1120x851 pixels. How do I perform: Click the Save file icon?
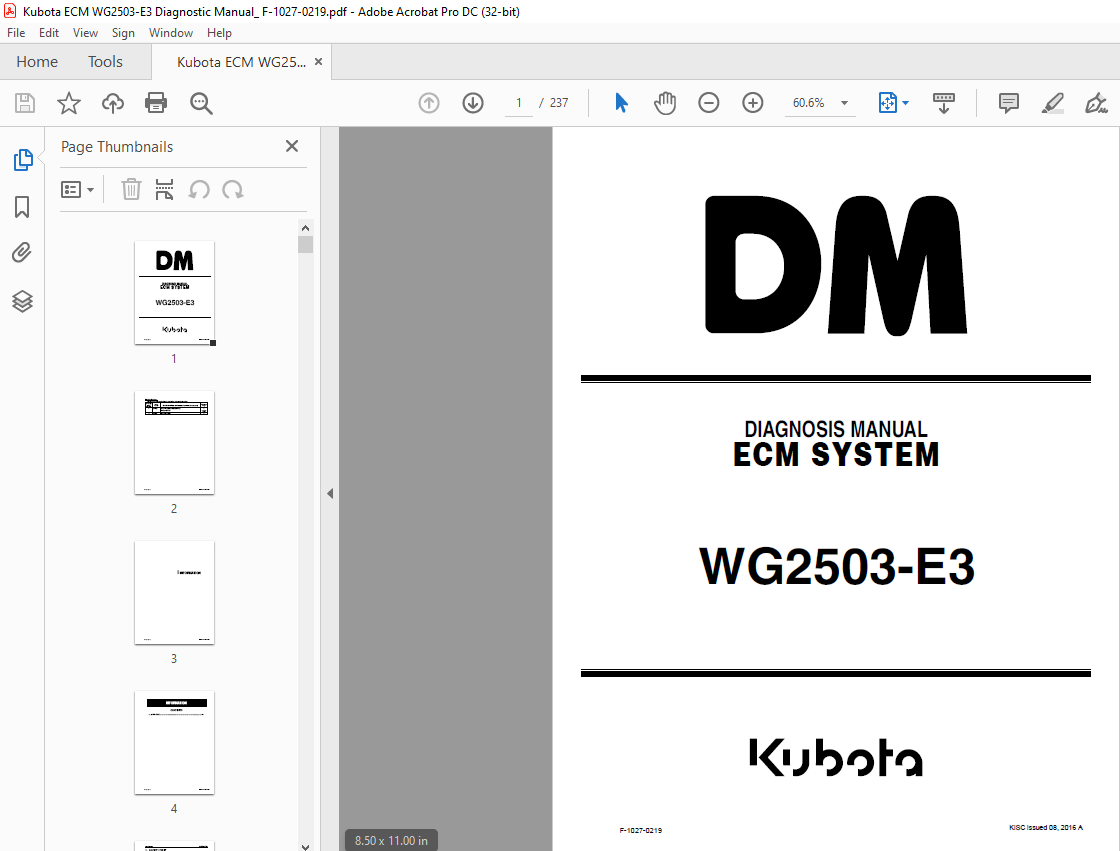(25, 103)
